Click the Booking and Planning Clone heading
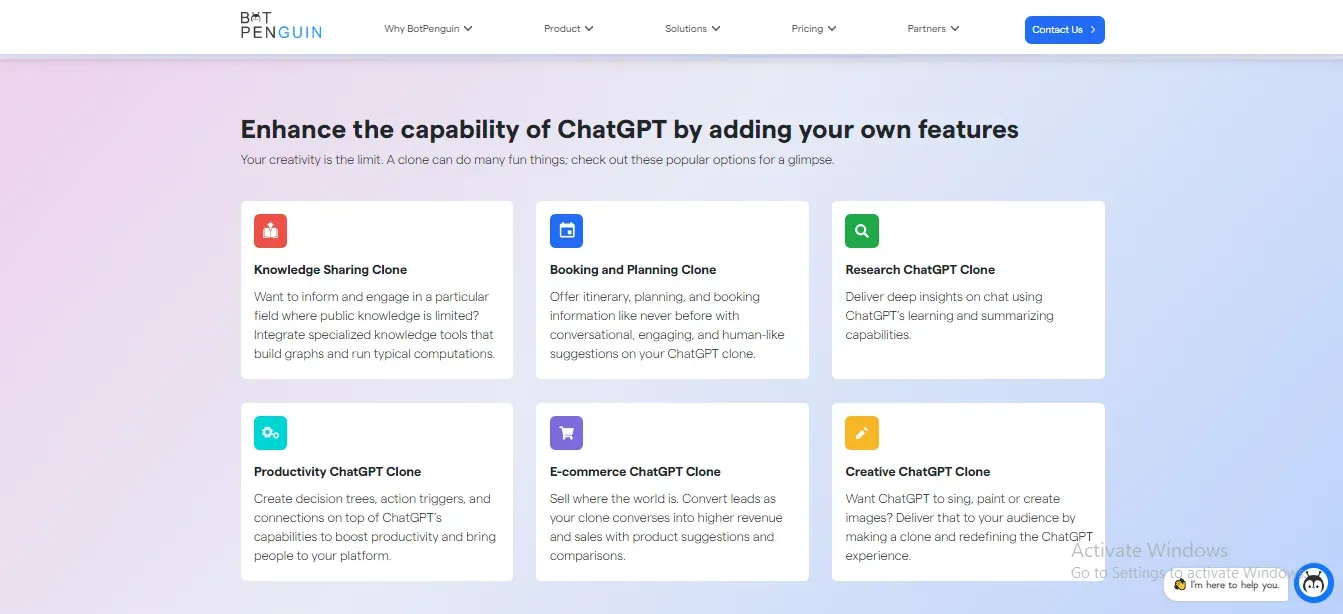Image resolution: width=1343 pixels, height=614 pixels. click(x=633, y=270)
